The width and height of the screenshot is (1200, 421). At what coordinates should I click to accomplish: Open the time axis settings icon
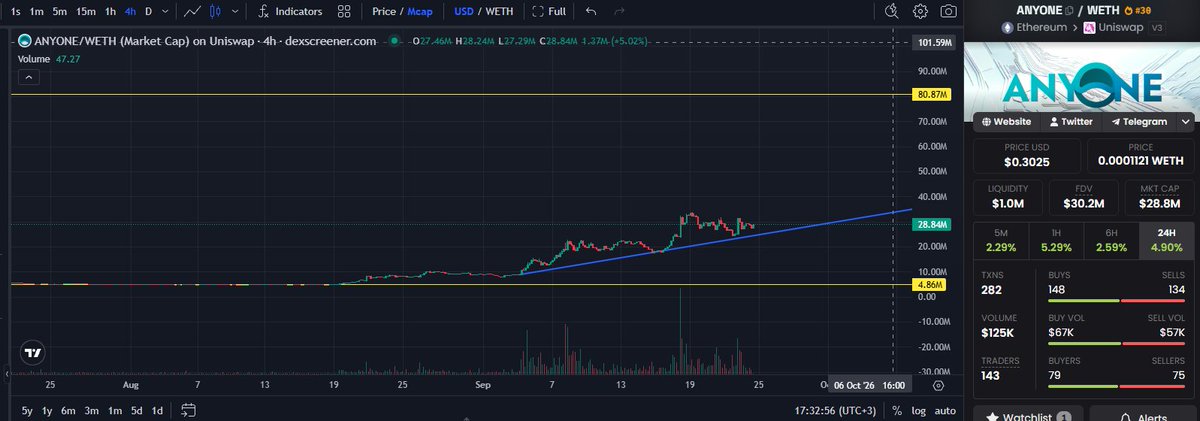click(938, 384)
